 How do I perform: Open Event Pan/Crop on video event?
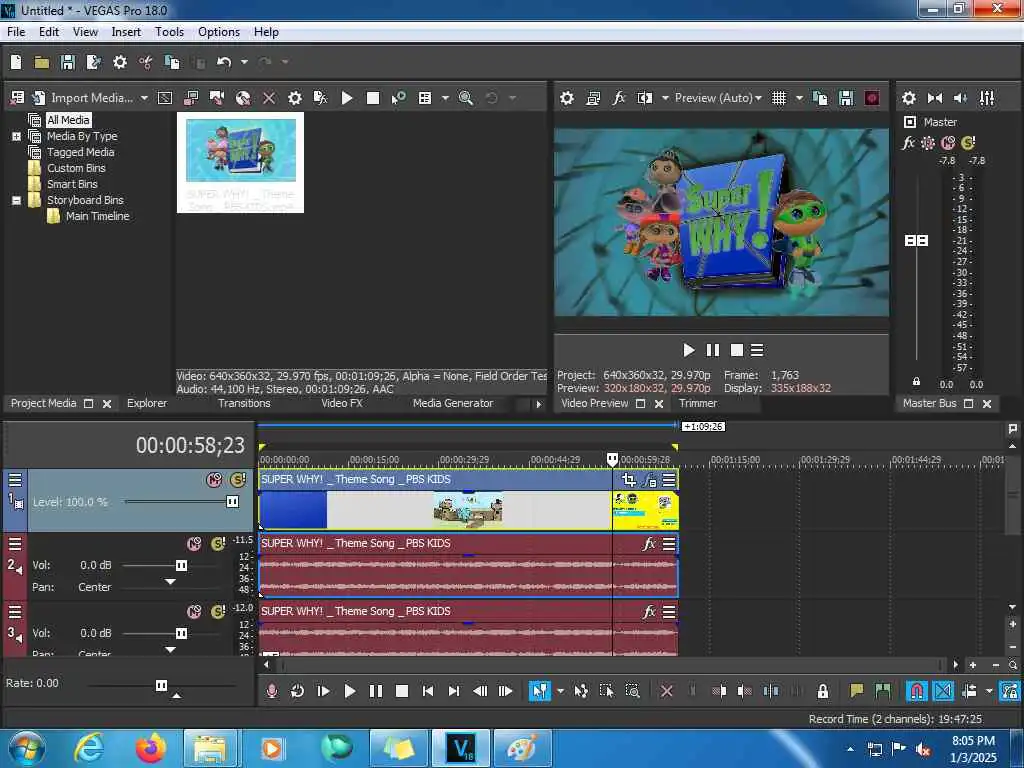point(628,481)
